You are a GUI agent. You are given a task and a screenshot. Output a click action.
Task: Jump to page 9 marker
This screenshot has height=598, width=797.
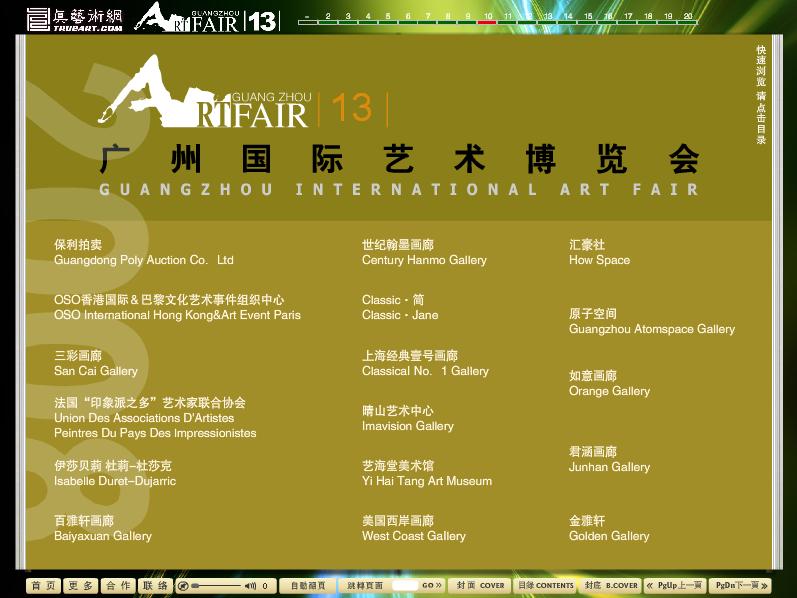pyautogui.click(x=468, y=19)
